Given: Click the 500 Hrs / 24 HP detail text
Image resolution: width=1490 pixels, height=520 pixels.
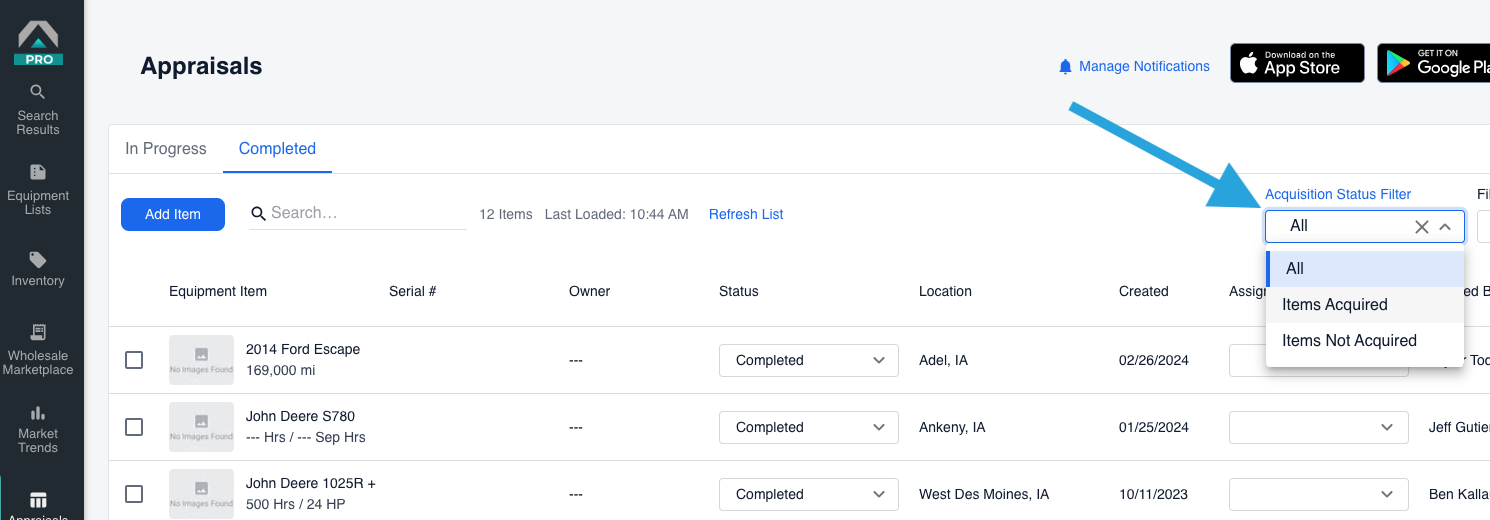Looking at the screenshot, I should coord(295,504).
